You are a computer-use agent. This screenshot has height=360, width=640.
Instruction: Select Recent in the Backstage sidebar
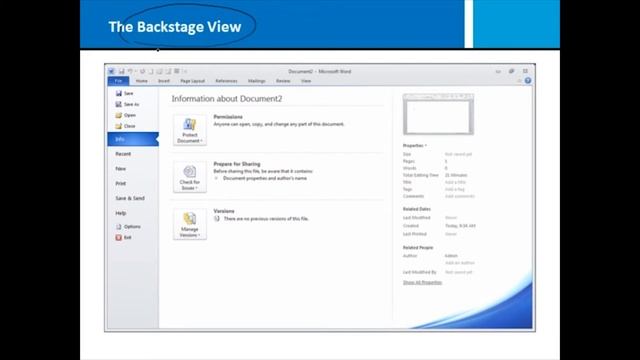coord(123,154)
